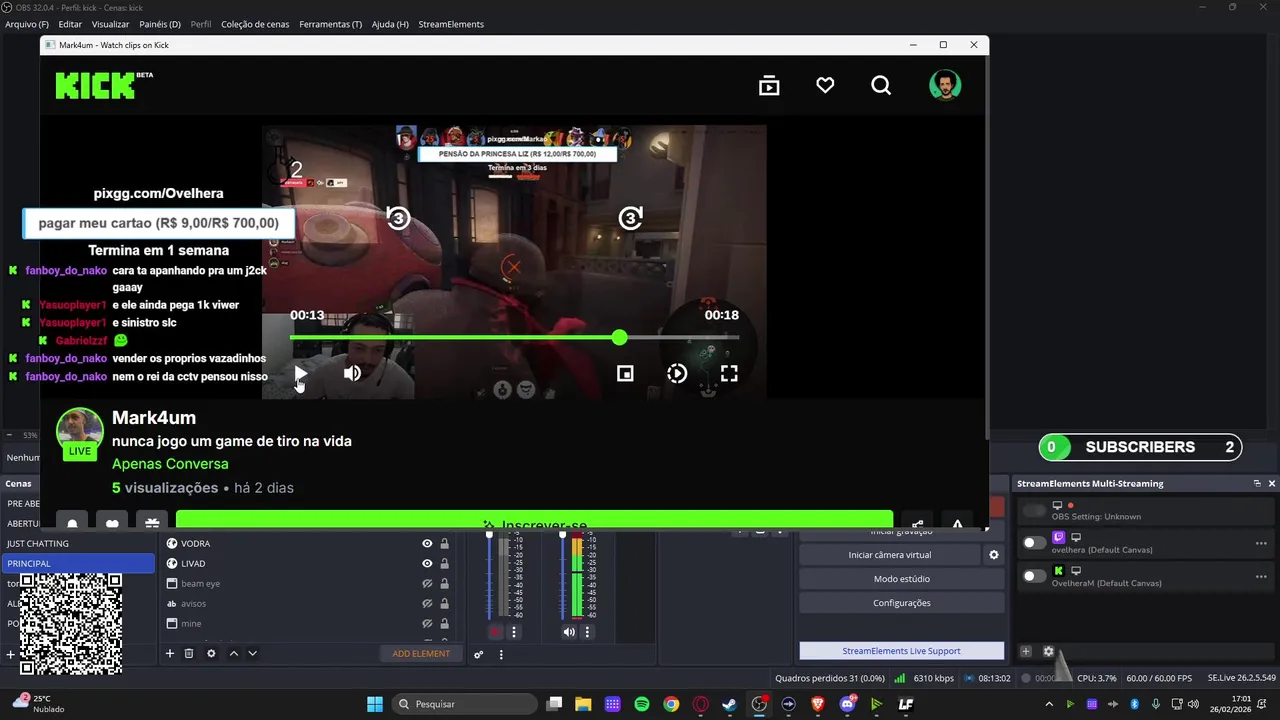Enter fullscreen on the Kick clip

pos(729,373)
